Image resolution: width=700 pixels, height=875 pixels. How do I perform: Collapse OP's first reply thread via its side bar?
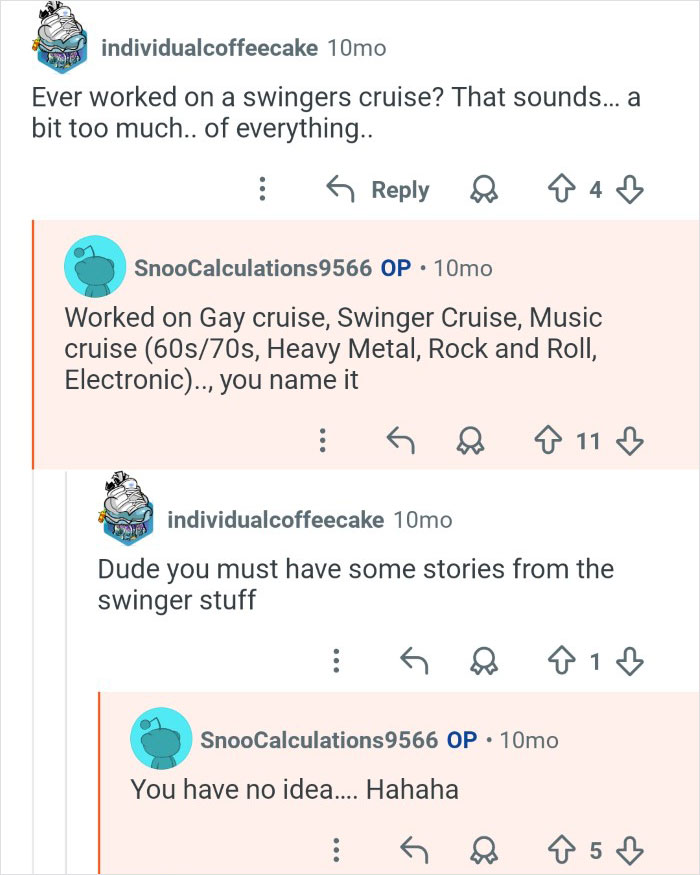click(x=35, y=340)
